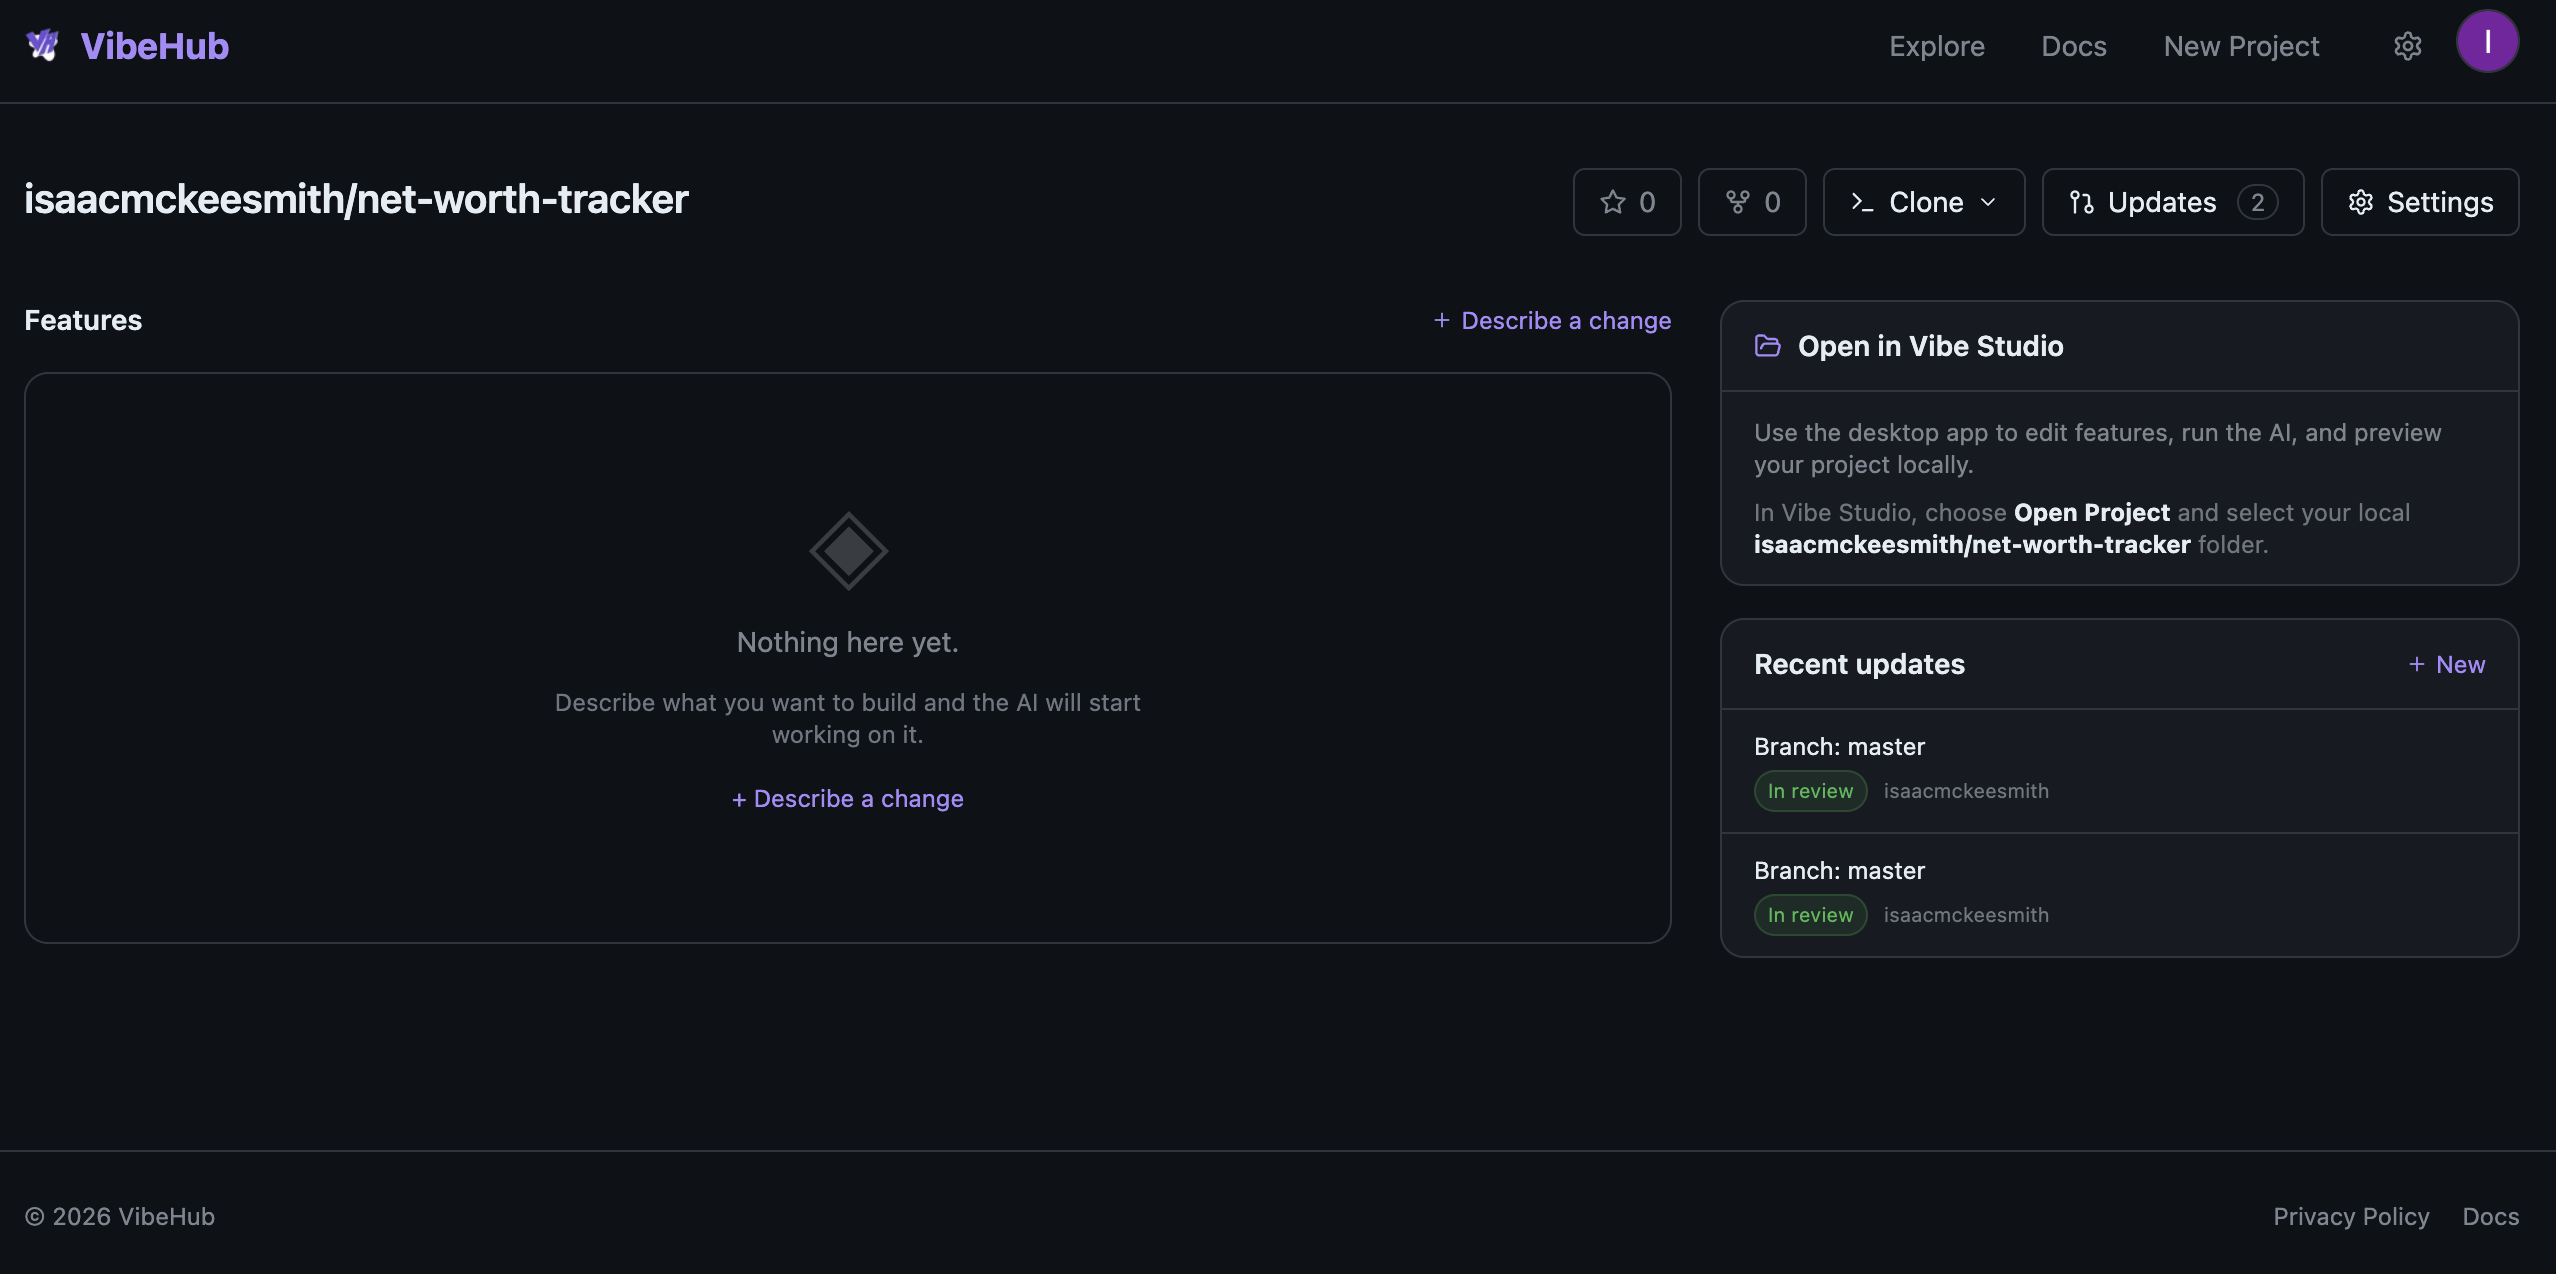Click the Updates branch icon
Image resolution: width=2556 pixels, height=1274 pixels.
coord(2081,201)
